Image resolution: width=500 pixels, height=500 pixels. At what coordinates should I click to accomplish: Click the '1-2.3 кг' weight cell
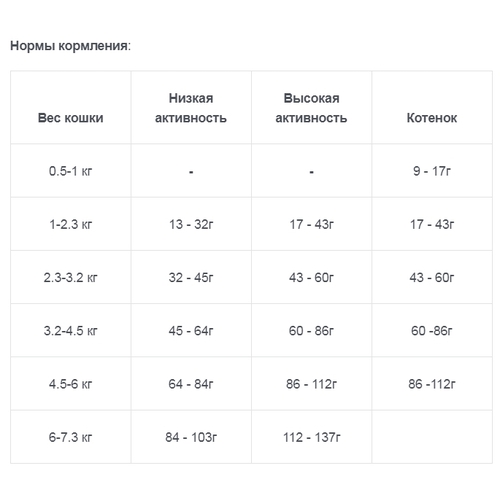pos(71,224)
